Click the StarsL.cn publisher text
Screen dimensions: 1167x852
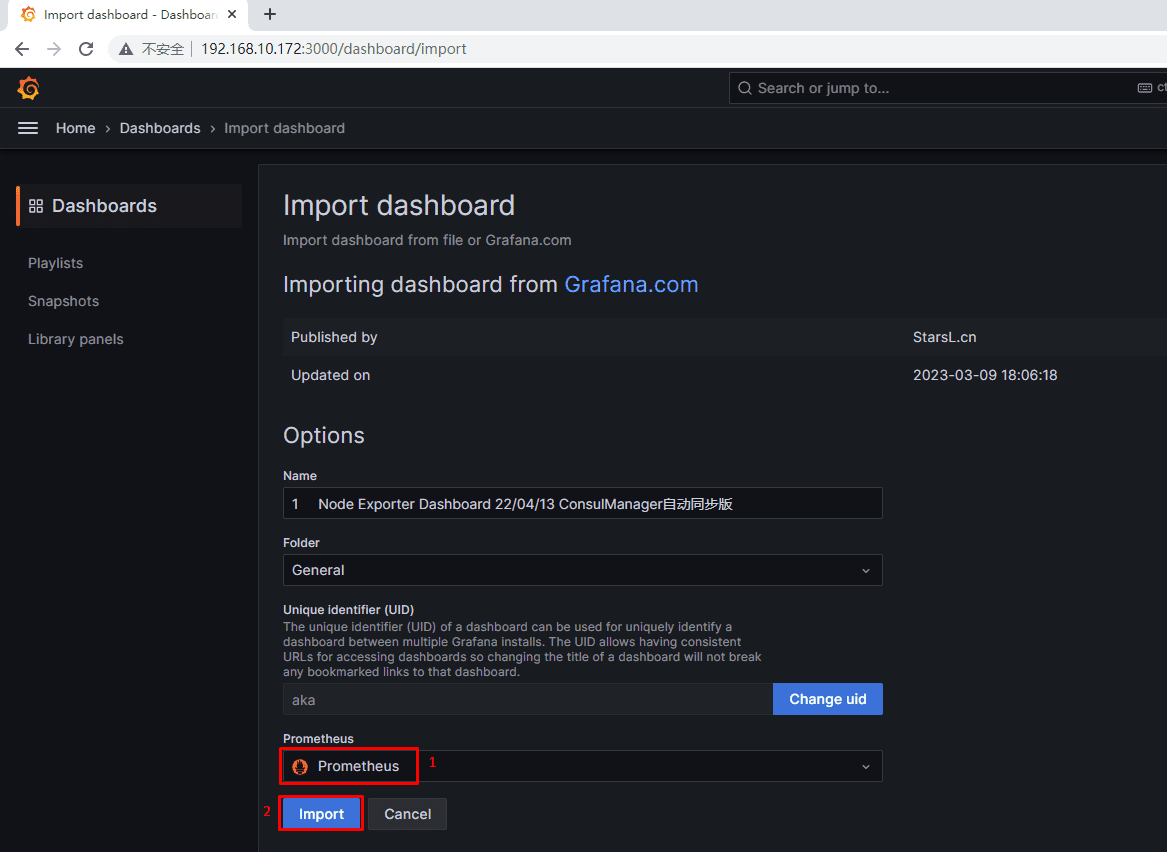[x=944, y=337]
